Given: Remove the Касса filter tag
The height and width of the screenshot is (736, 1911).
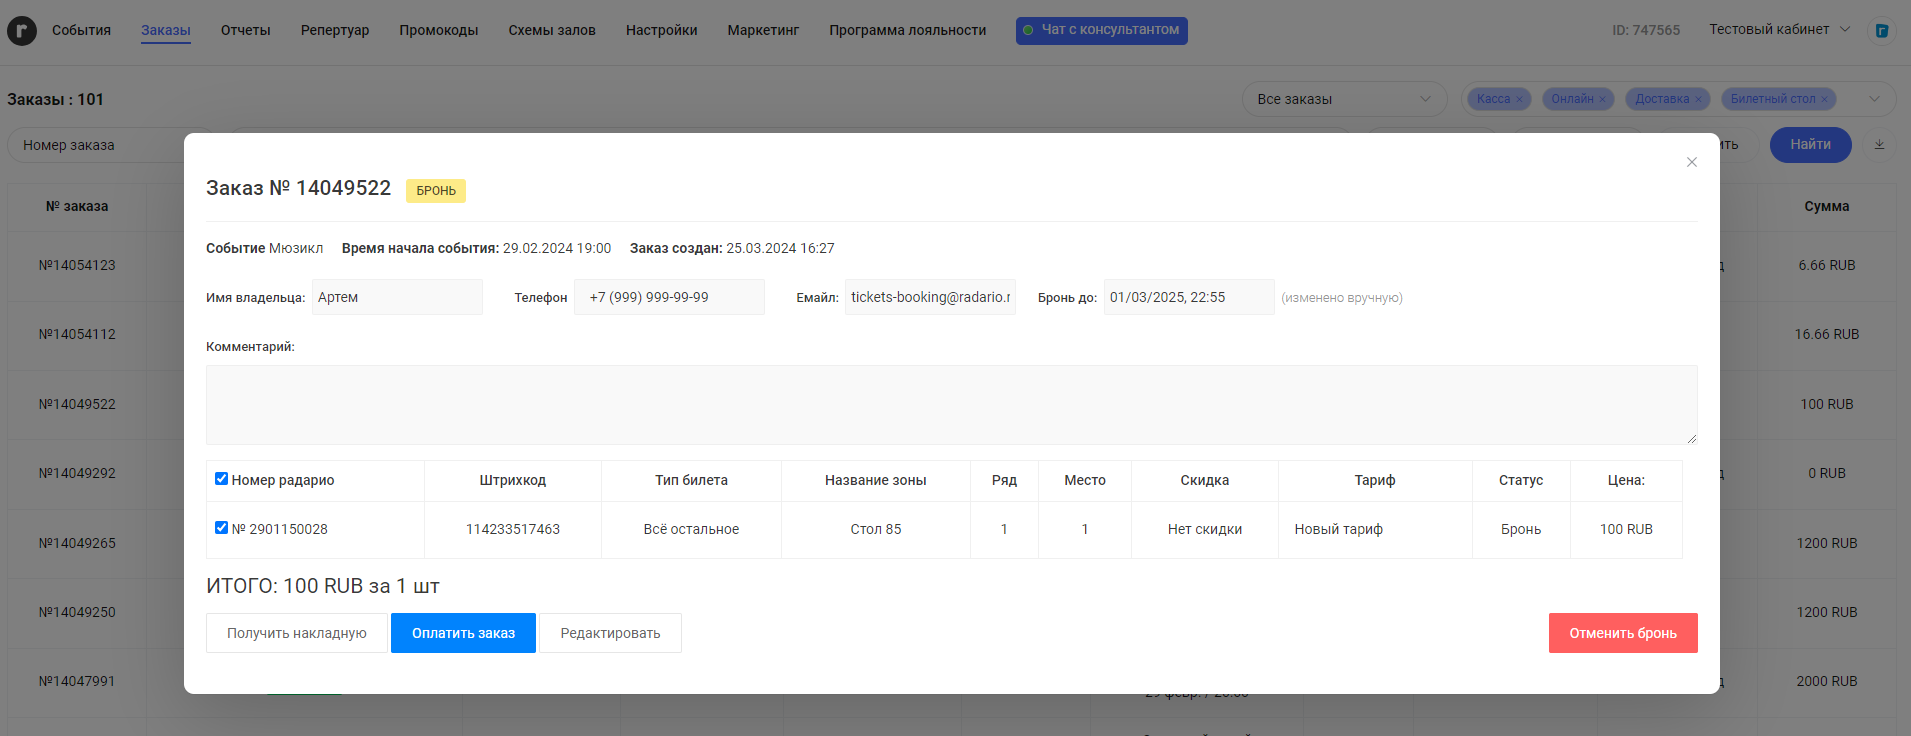Looking at the screenshot, I should click(x=1519, y=99).
